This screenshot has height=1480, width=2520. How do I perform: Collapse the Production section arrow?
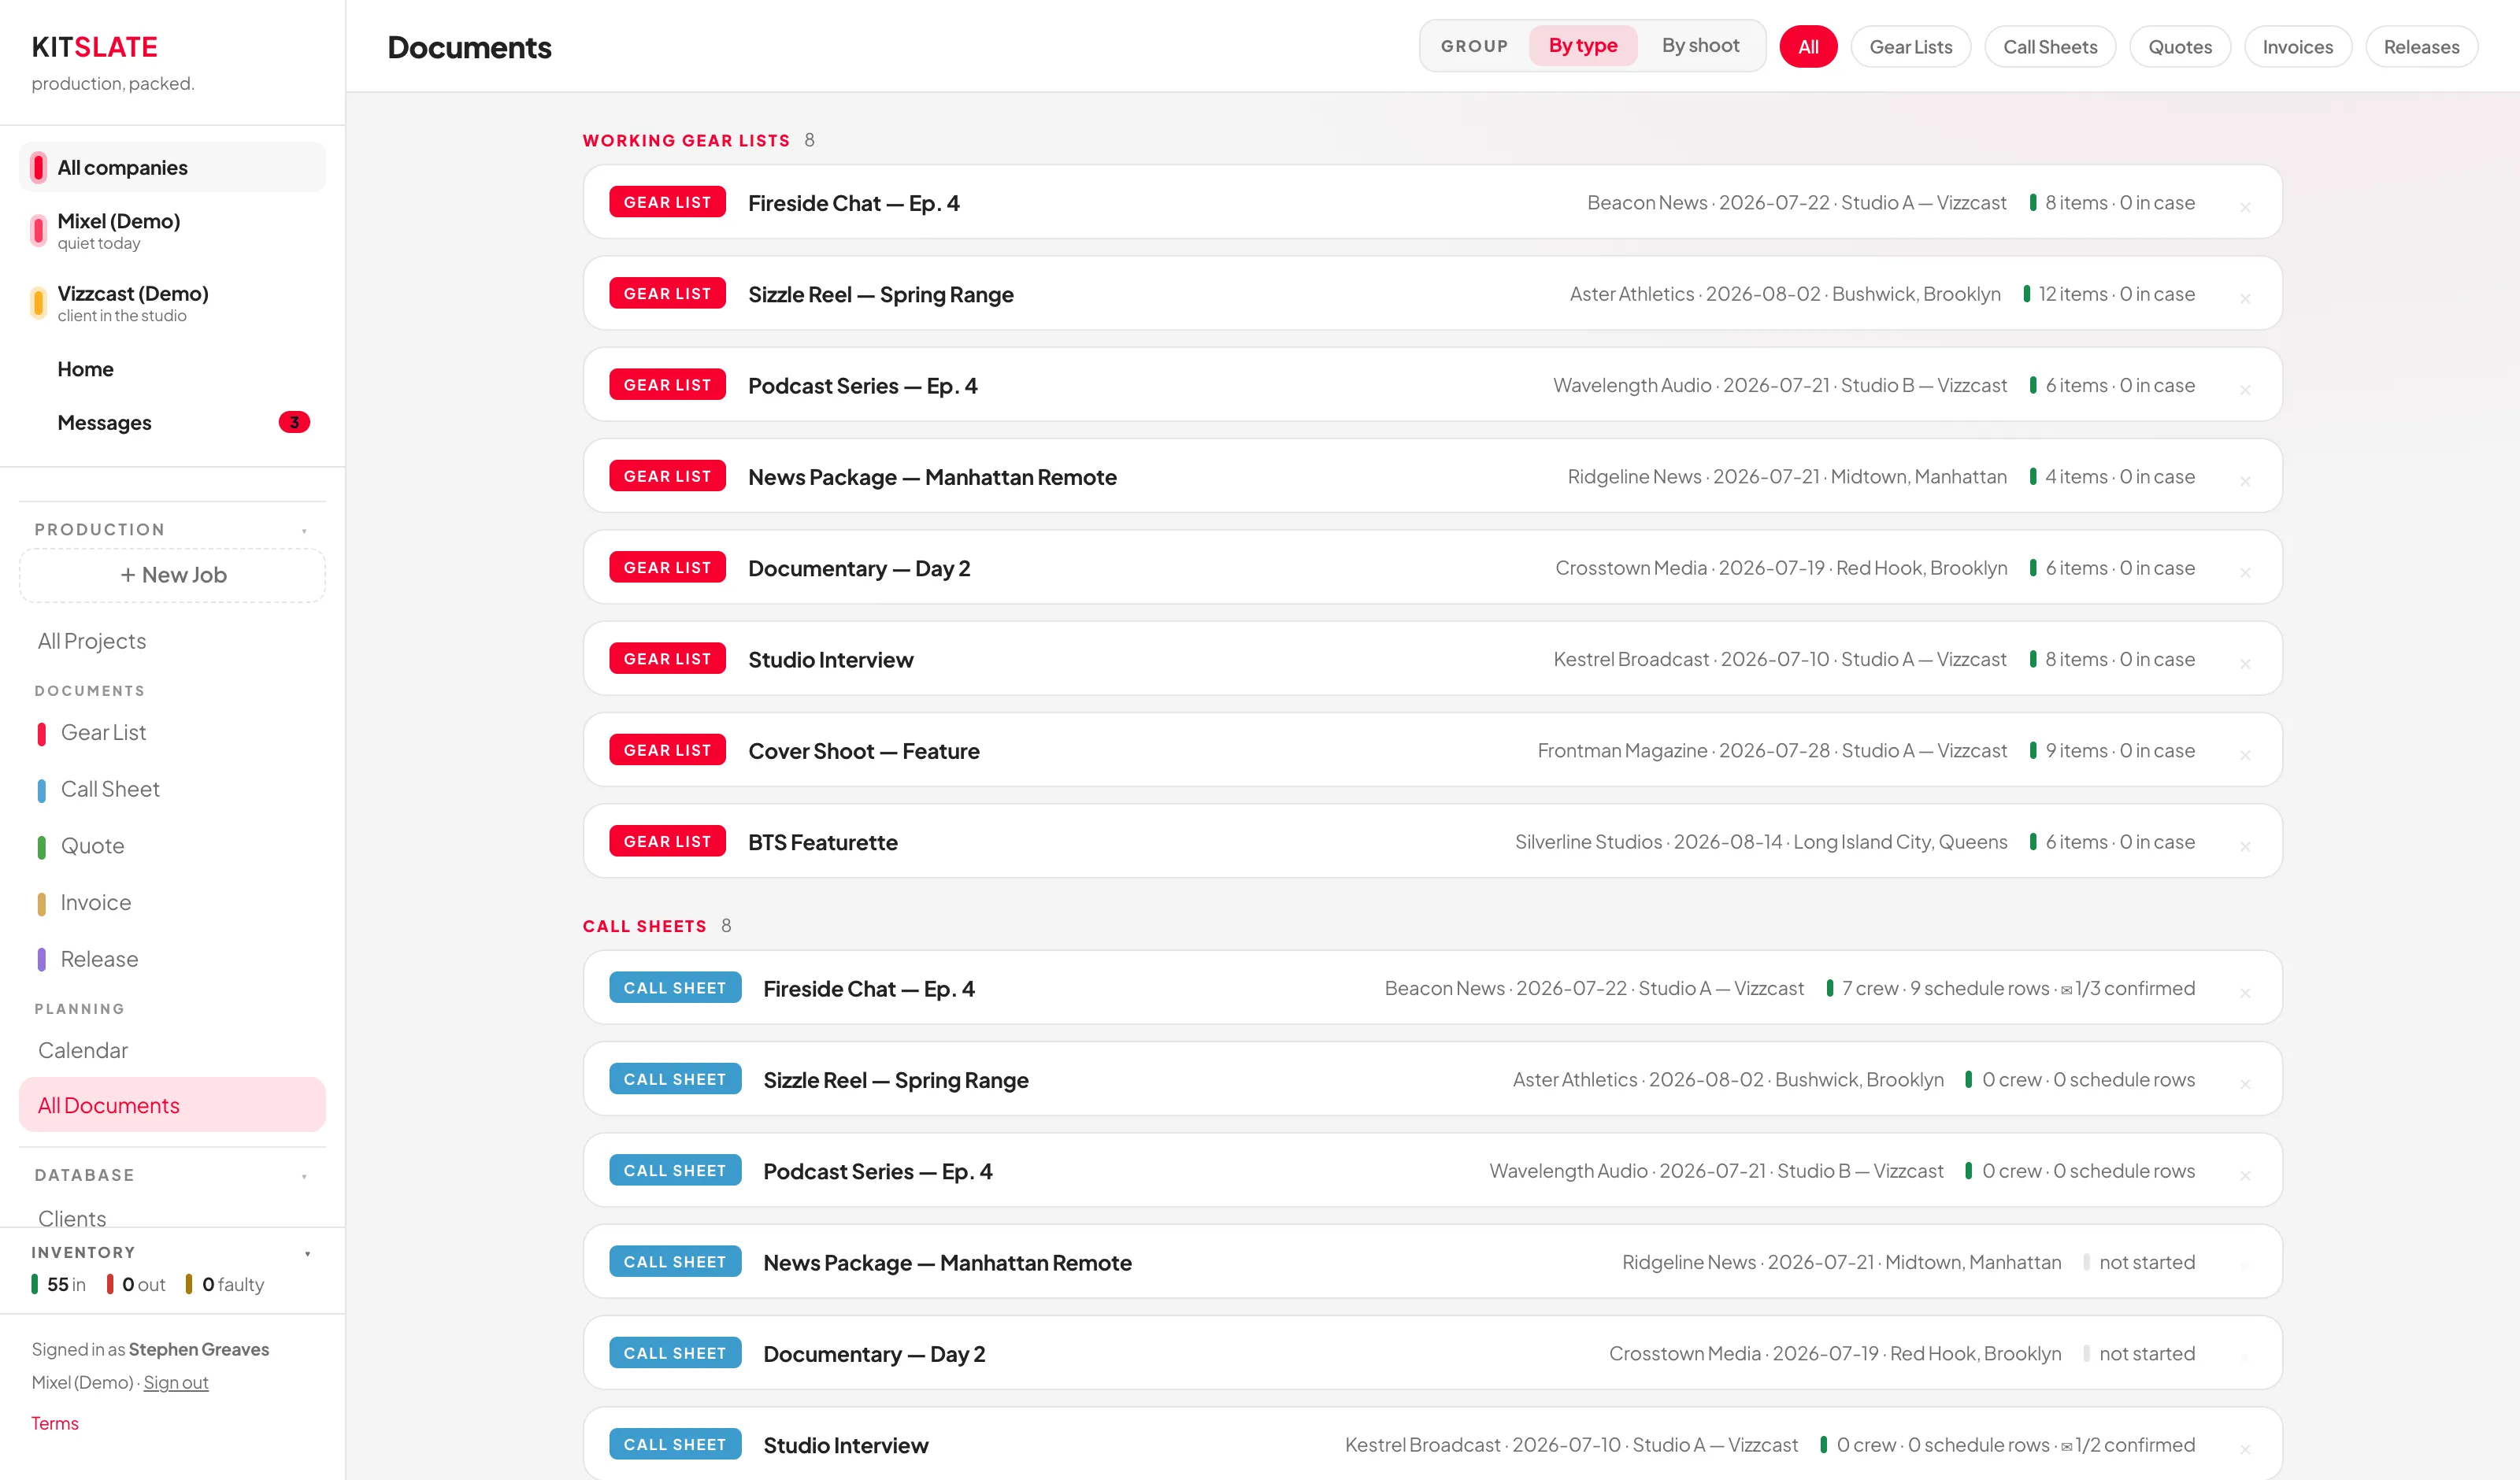pyautogui.click(x=304, y=531)
